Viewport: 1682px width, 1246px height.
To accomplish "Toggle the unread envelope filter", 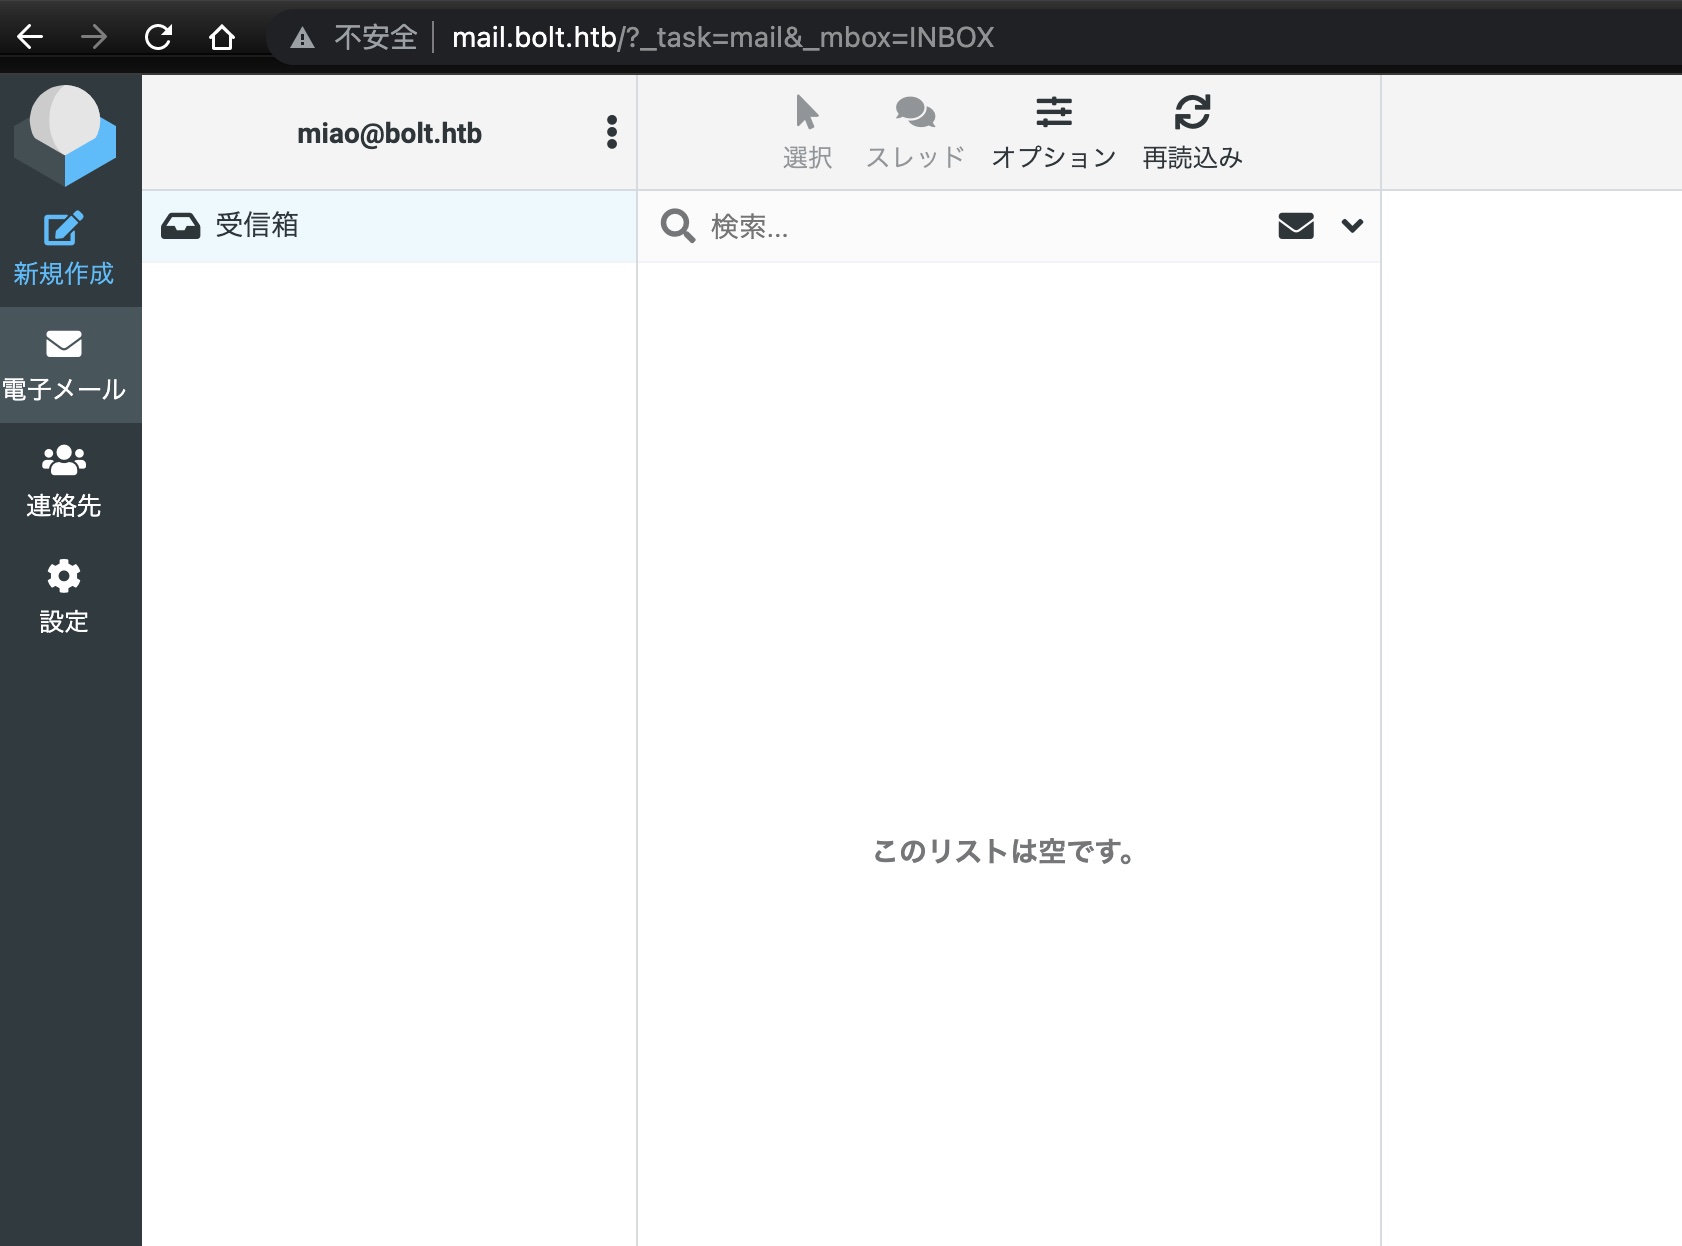I will pos(1296,226).
